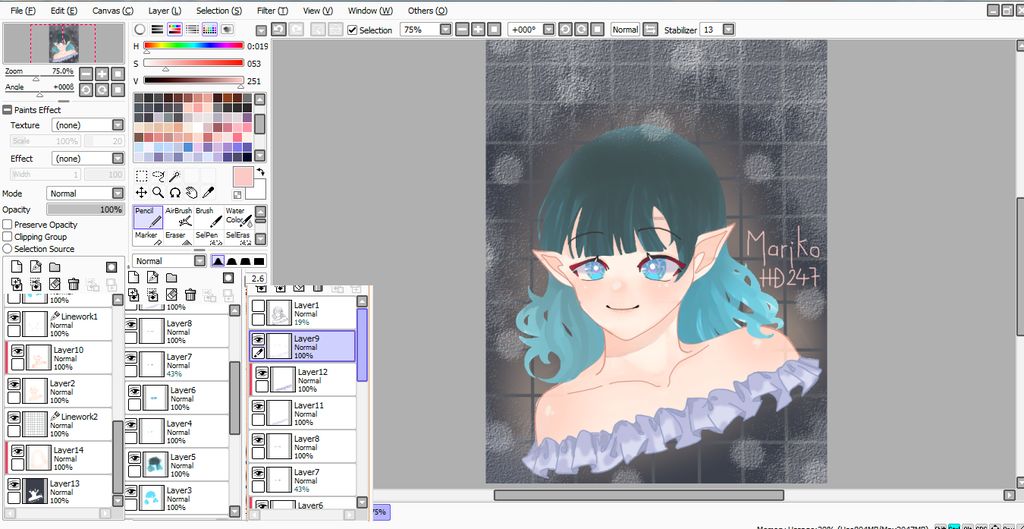Hide Layer12 via its eye icon
1024x529 pixels.
pos(262,373)
